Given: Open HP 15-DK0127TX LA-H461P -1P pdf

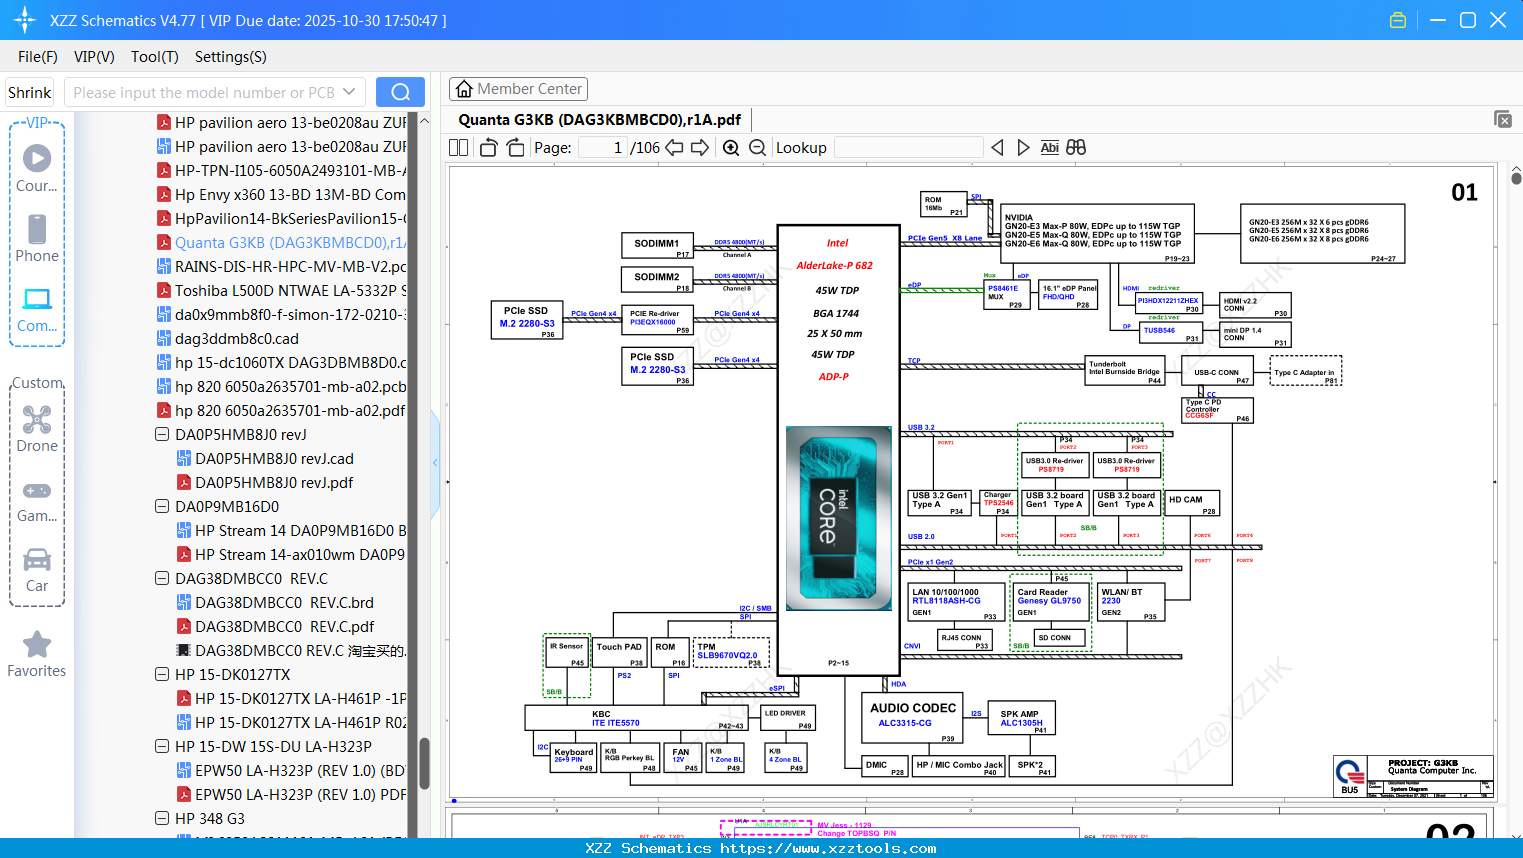Looking at the screenshot, I should click(x=291, y=699).
